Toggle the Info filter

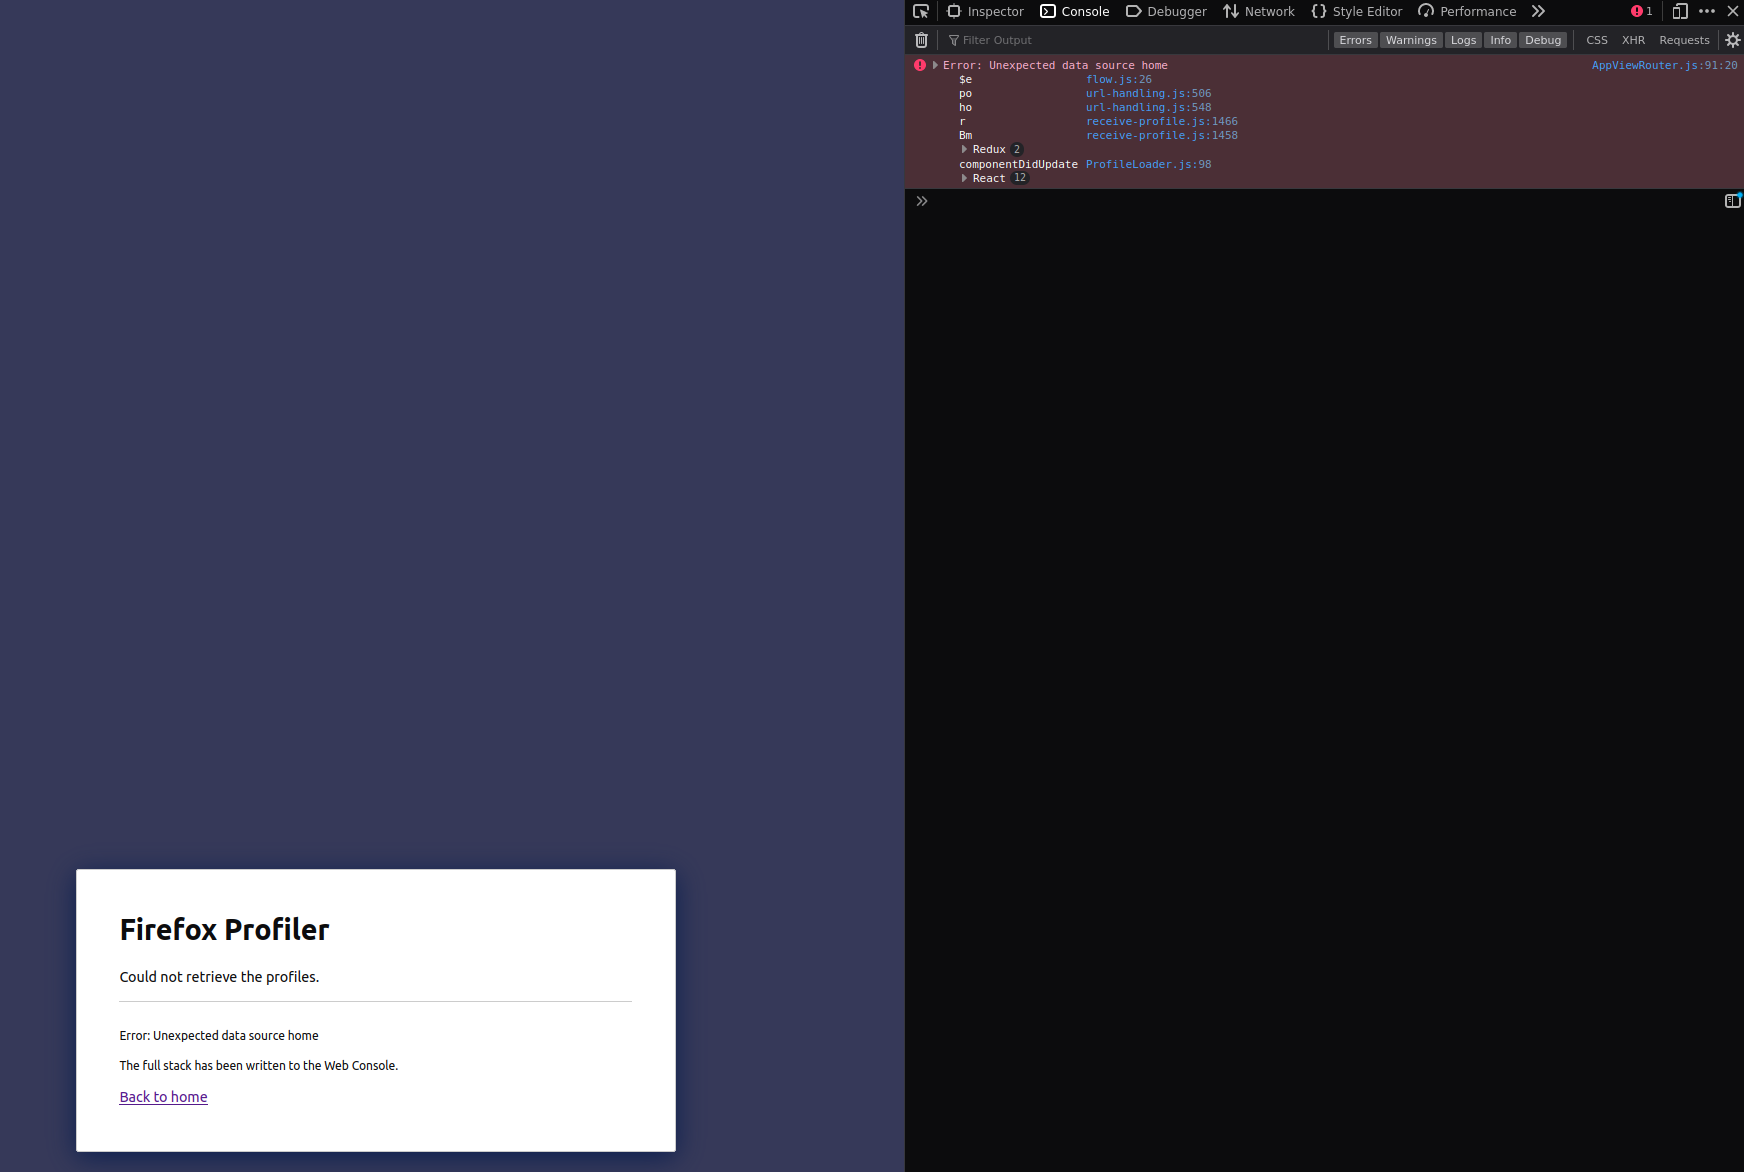tap(1500, 40)
